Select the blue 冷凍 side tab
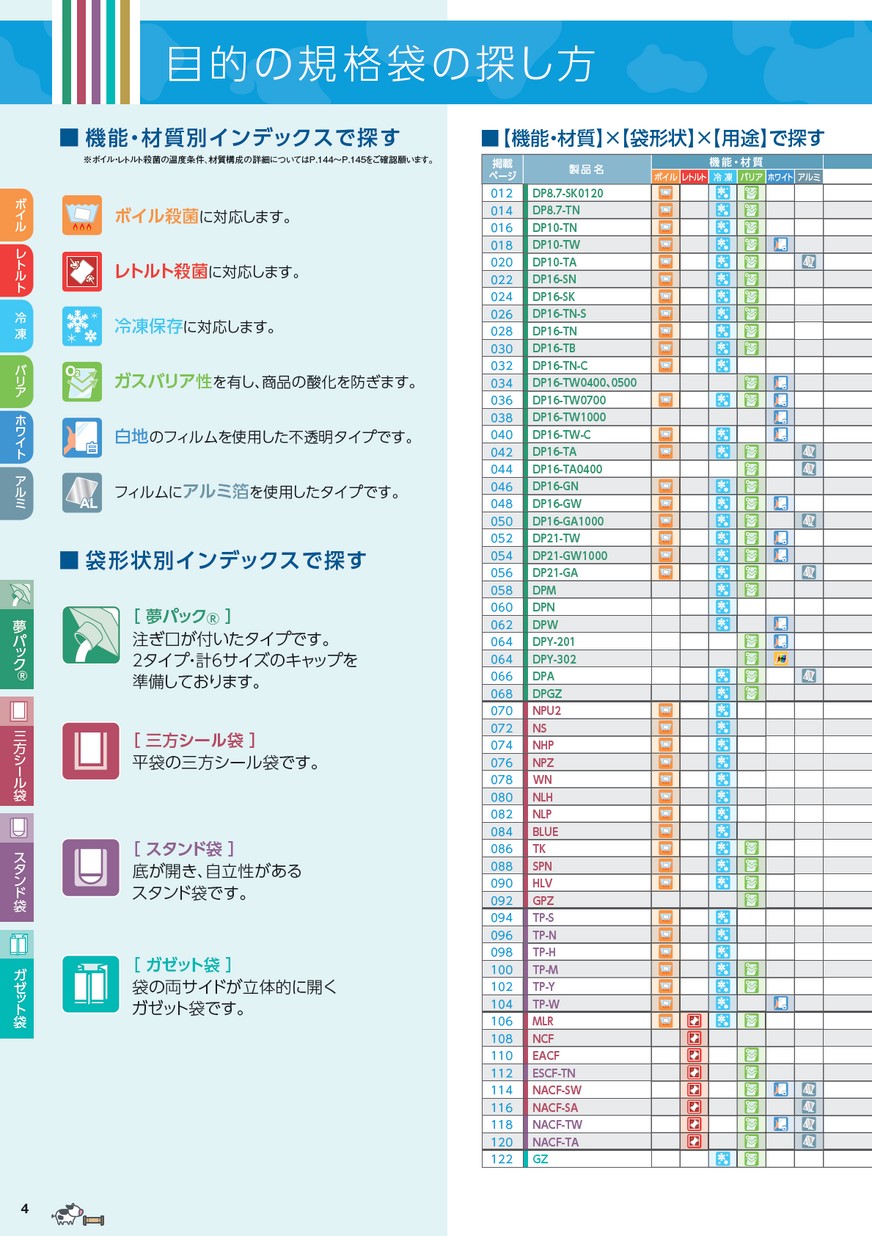The width and height of the screenshot is (872, 1236). point(18,326)
